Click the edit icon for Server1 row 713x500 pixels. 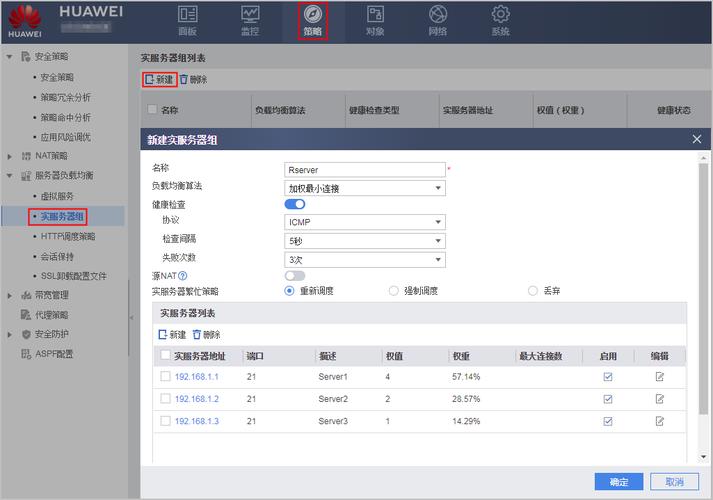(x=660, y=377)
